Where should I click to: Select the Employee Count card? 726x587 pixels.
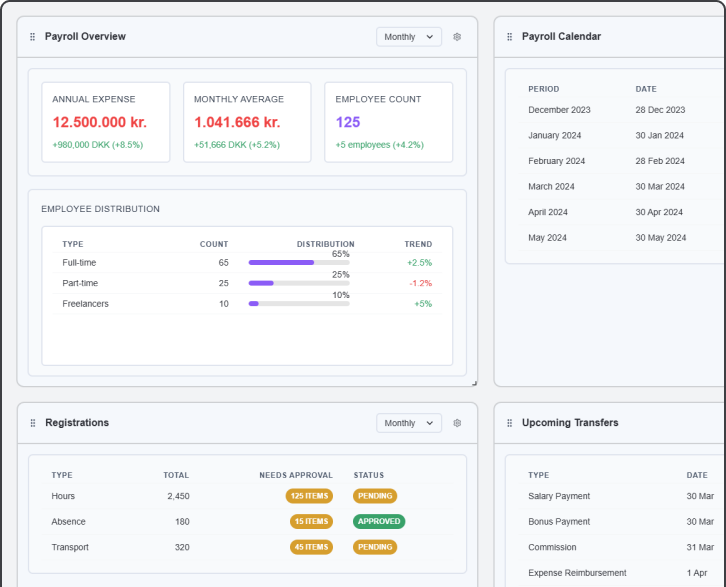(x=388, y=122)
